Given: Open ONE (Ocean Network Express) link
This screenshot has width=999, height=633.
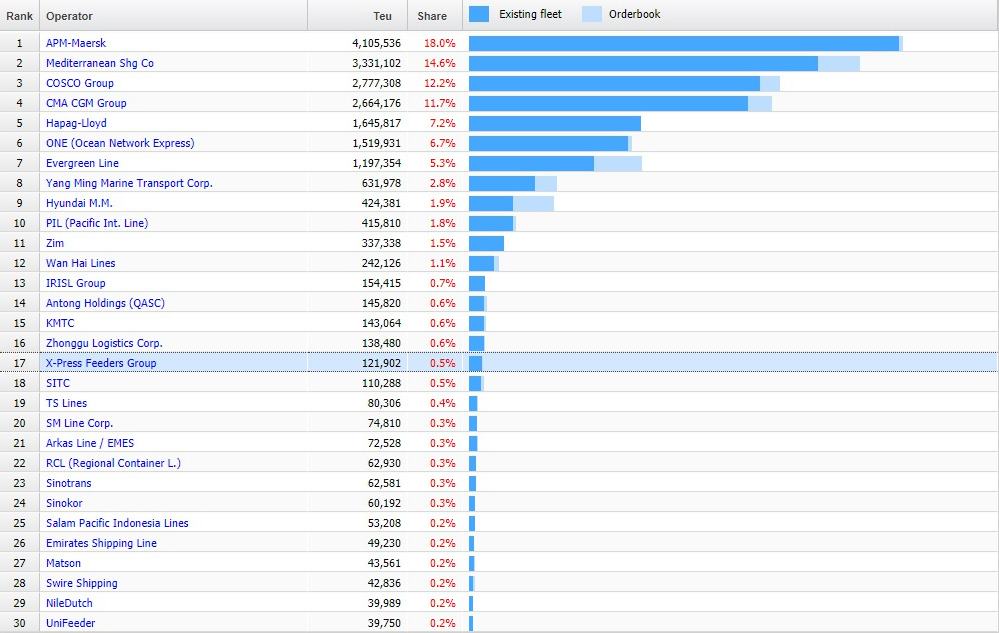Looking at the screenshot, I should (120, 143).
